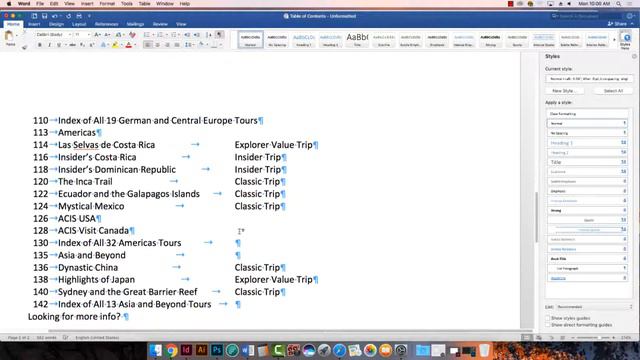Apply bulleted list
Viewport: 640px width, 360px height.
coord(147,35)
